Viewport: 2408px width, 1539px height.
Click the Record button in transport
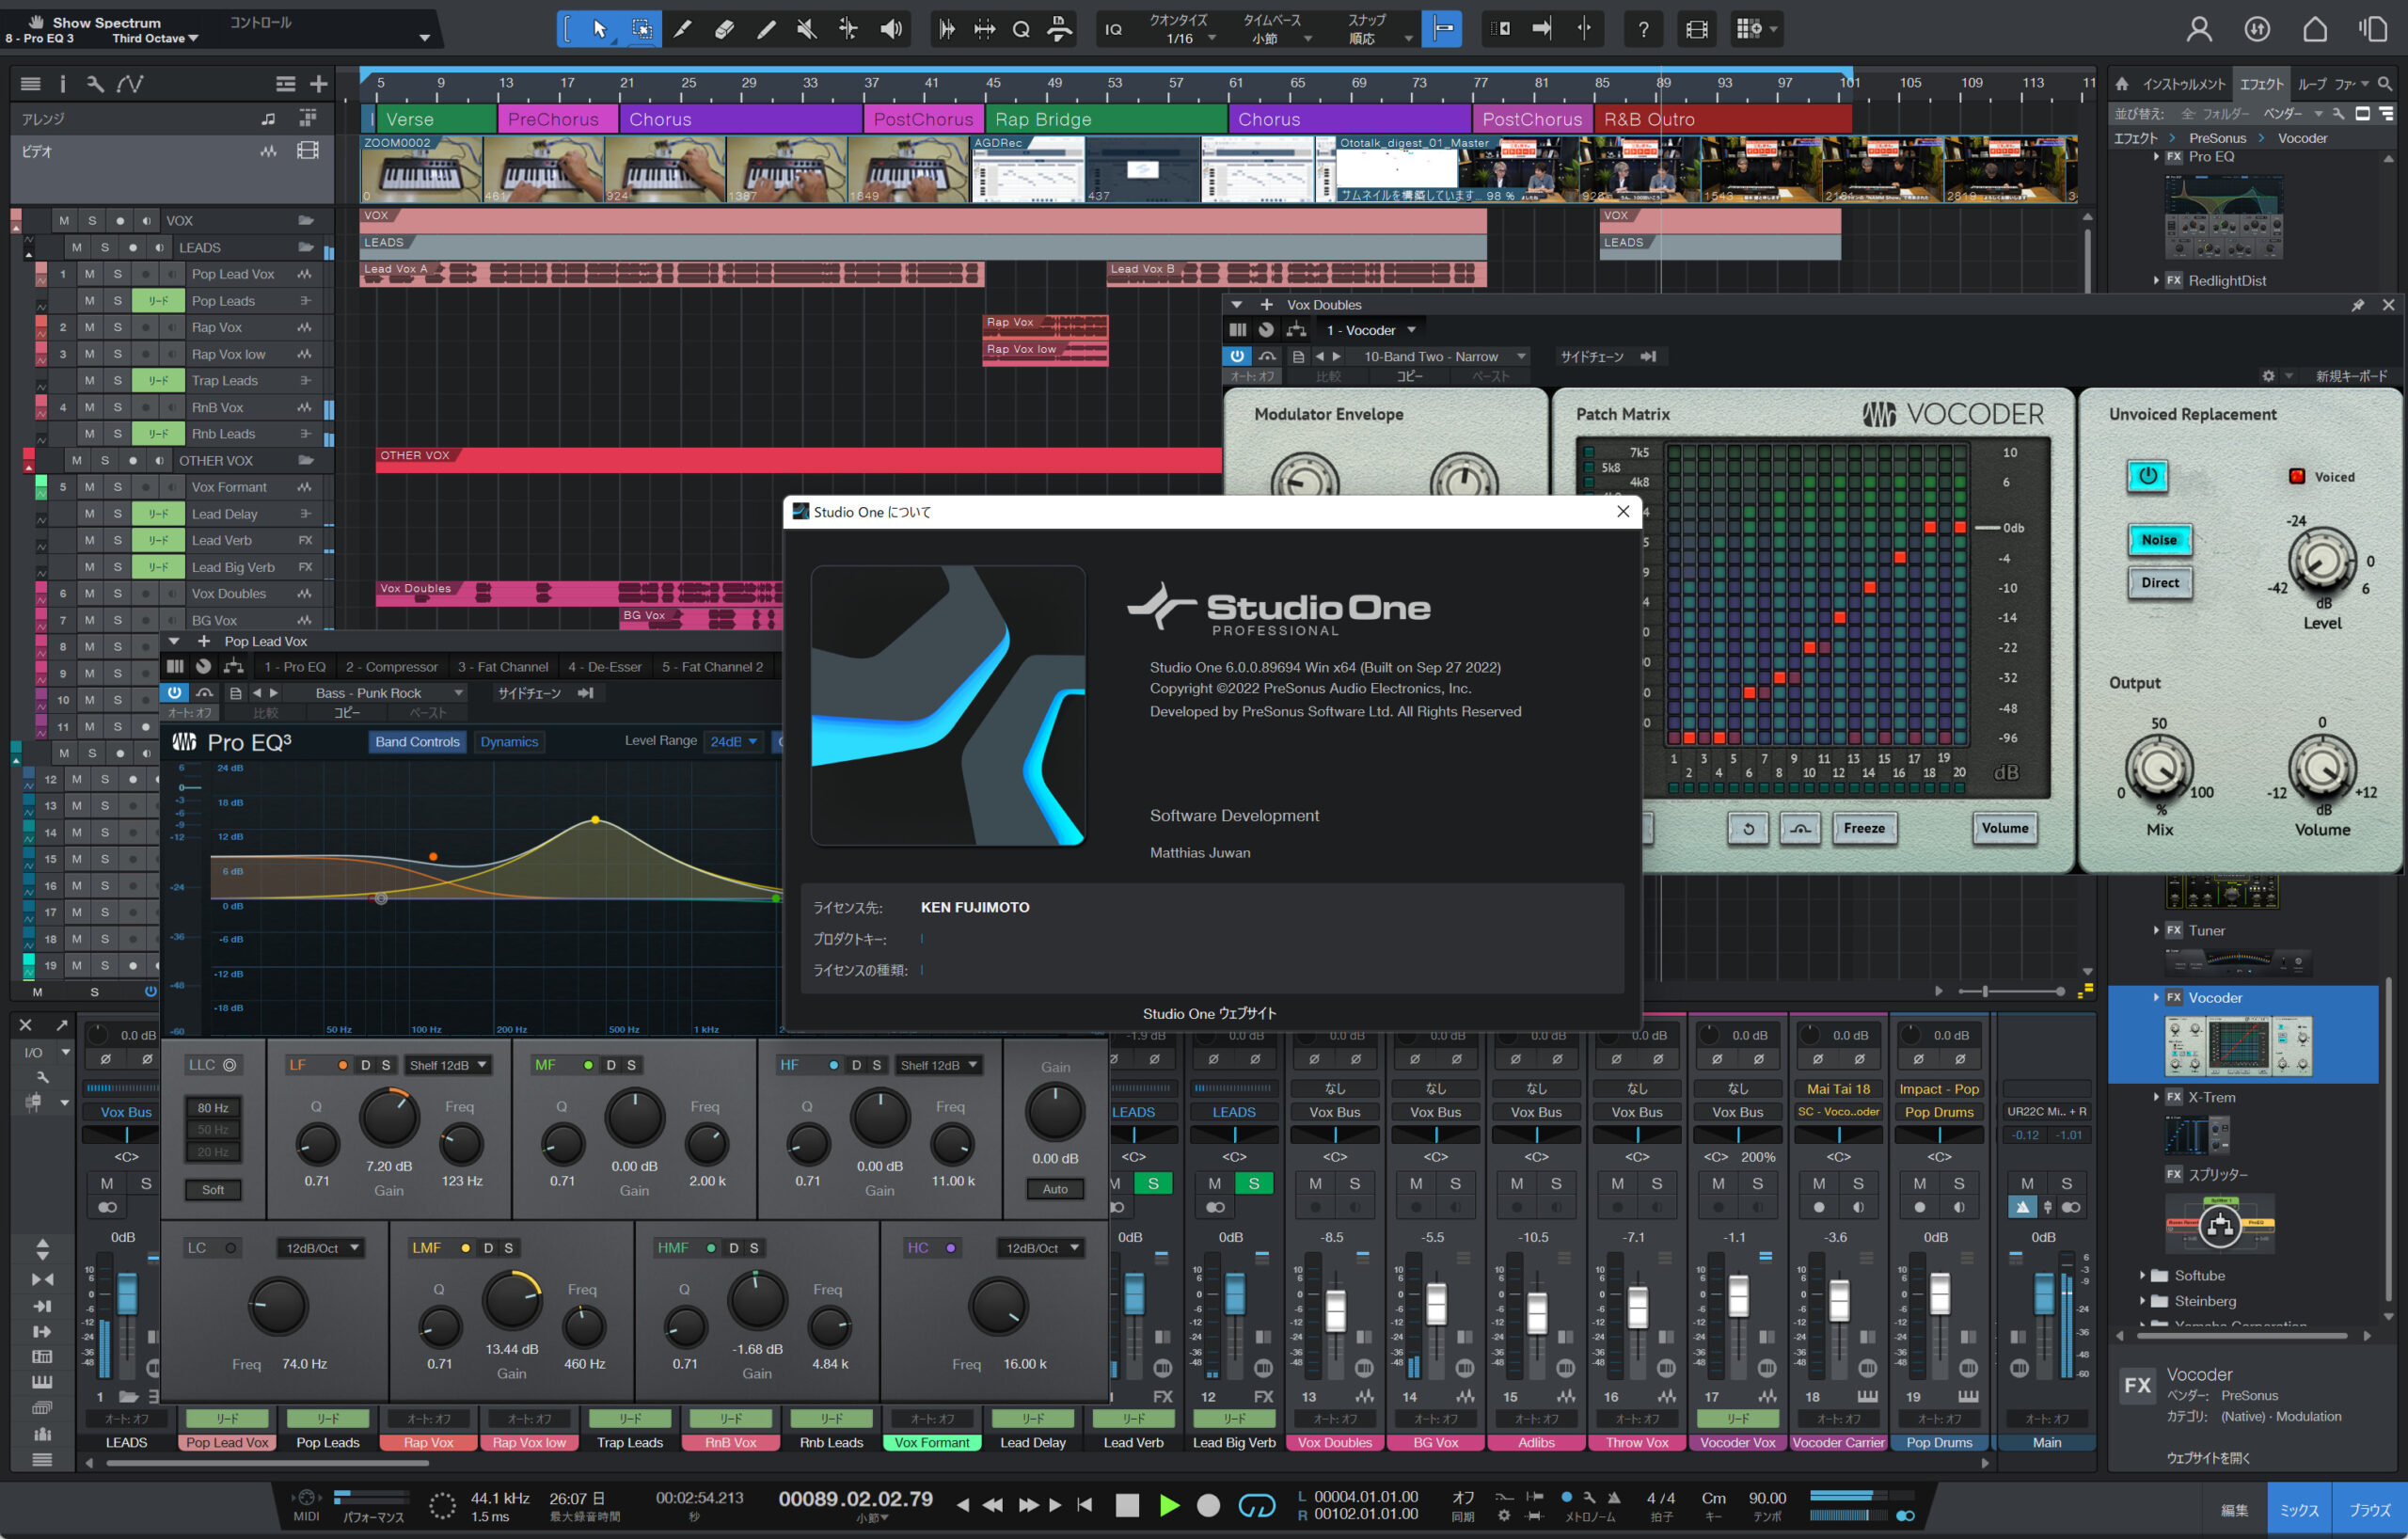pyautogui.click(x=1208, y=1505)
